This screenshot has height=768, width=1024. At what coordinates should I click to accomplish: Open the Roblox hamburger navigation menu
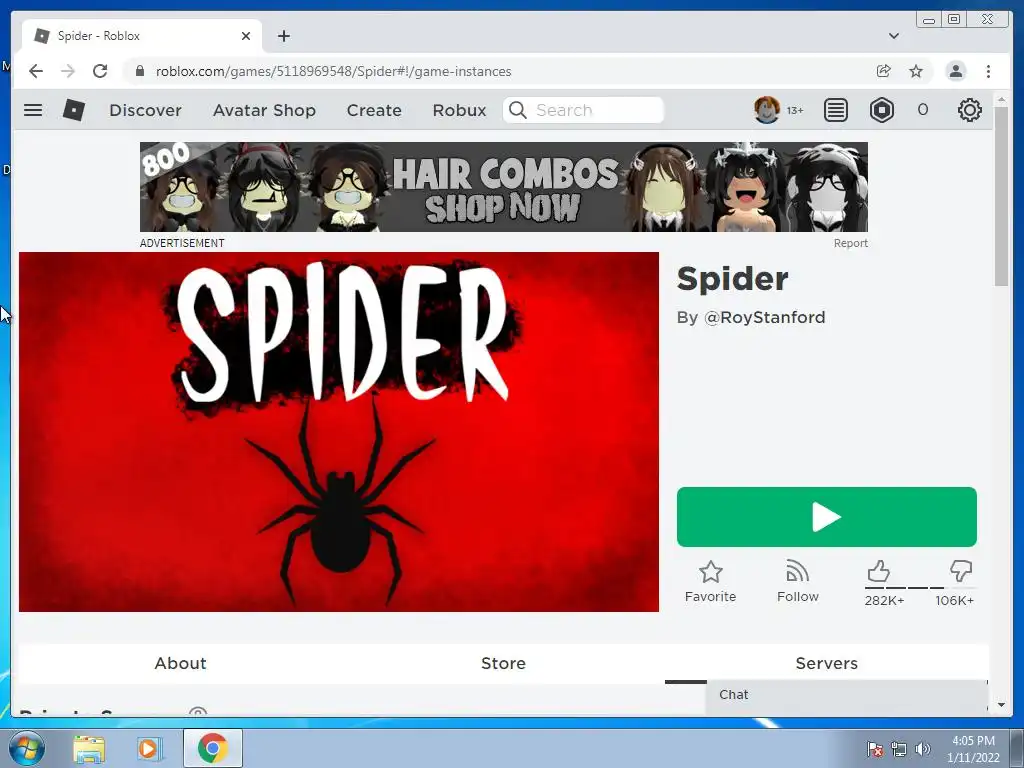[x=33, y=110]
